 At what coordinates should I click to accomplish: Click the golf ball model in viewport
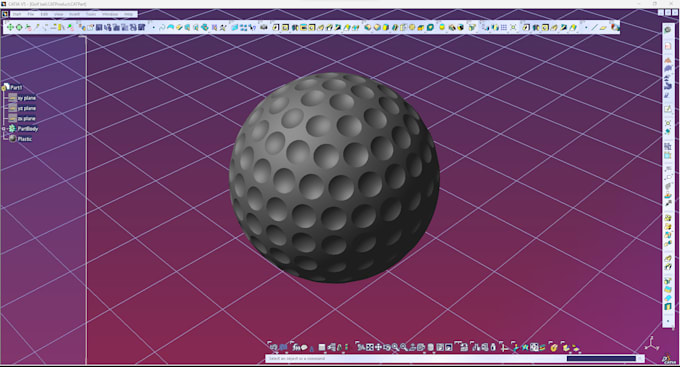334,177
